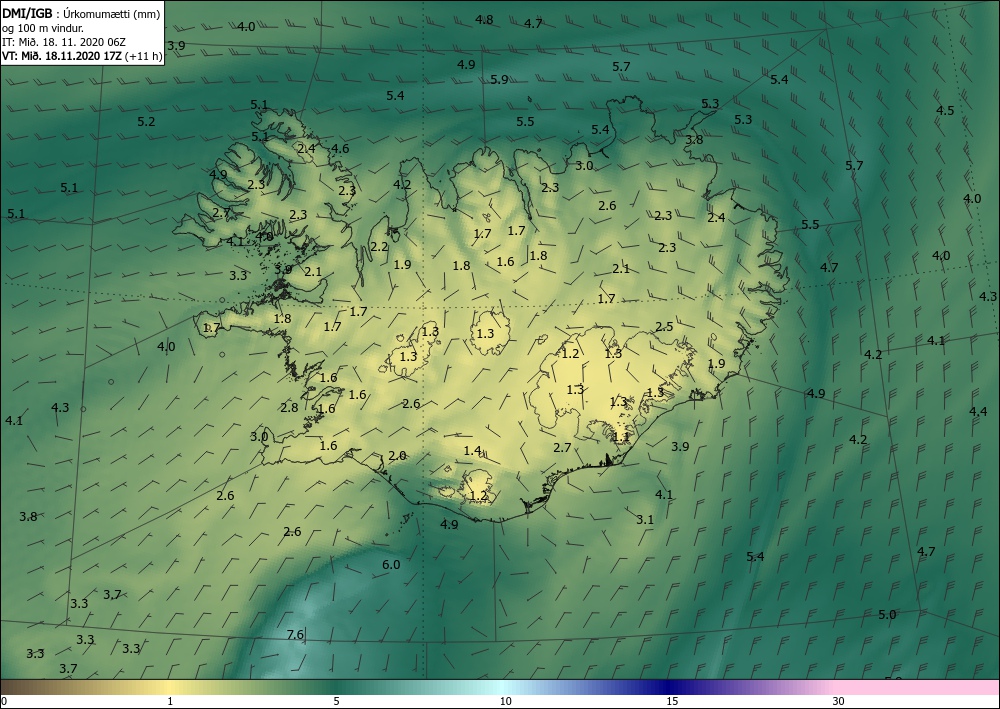Viewport: 1000px width, 709px height.
Task: Click the 4.6 value in the Westfjords
Action: pyautogui.click(x=340, y=149)
